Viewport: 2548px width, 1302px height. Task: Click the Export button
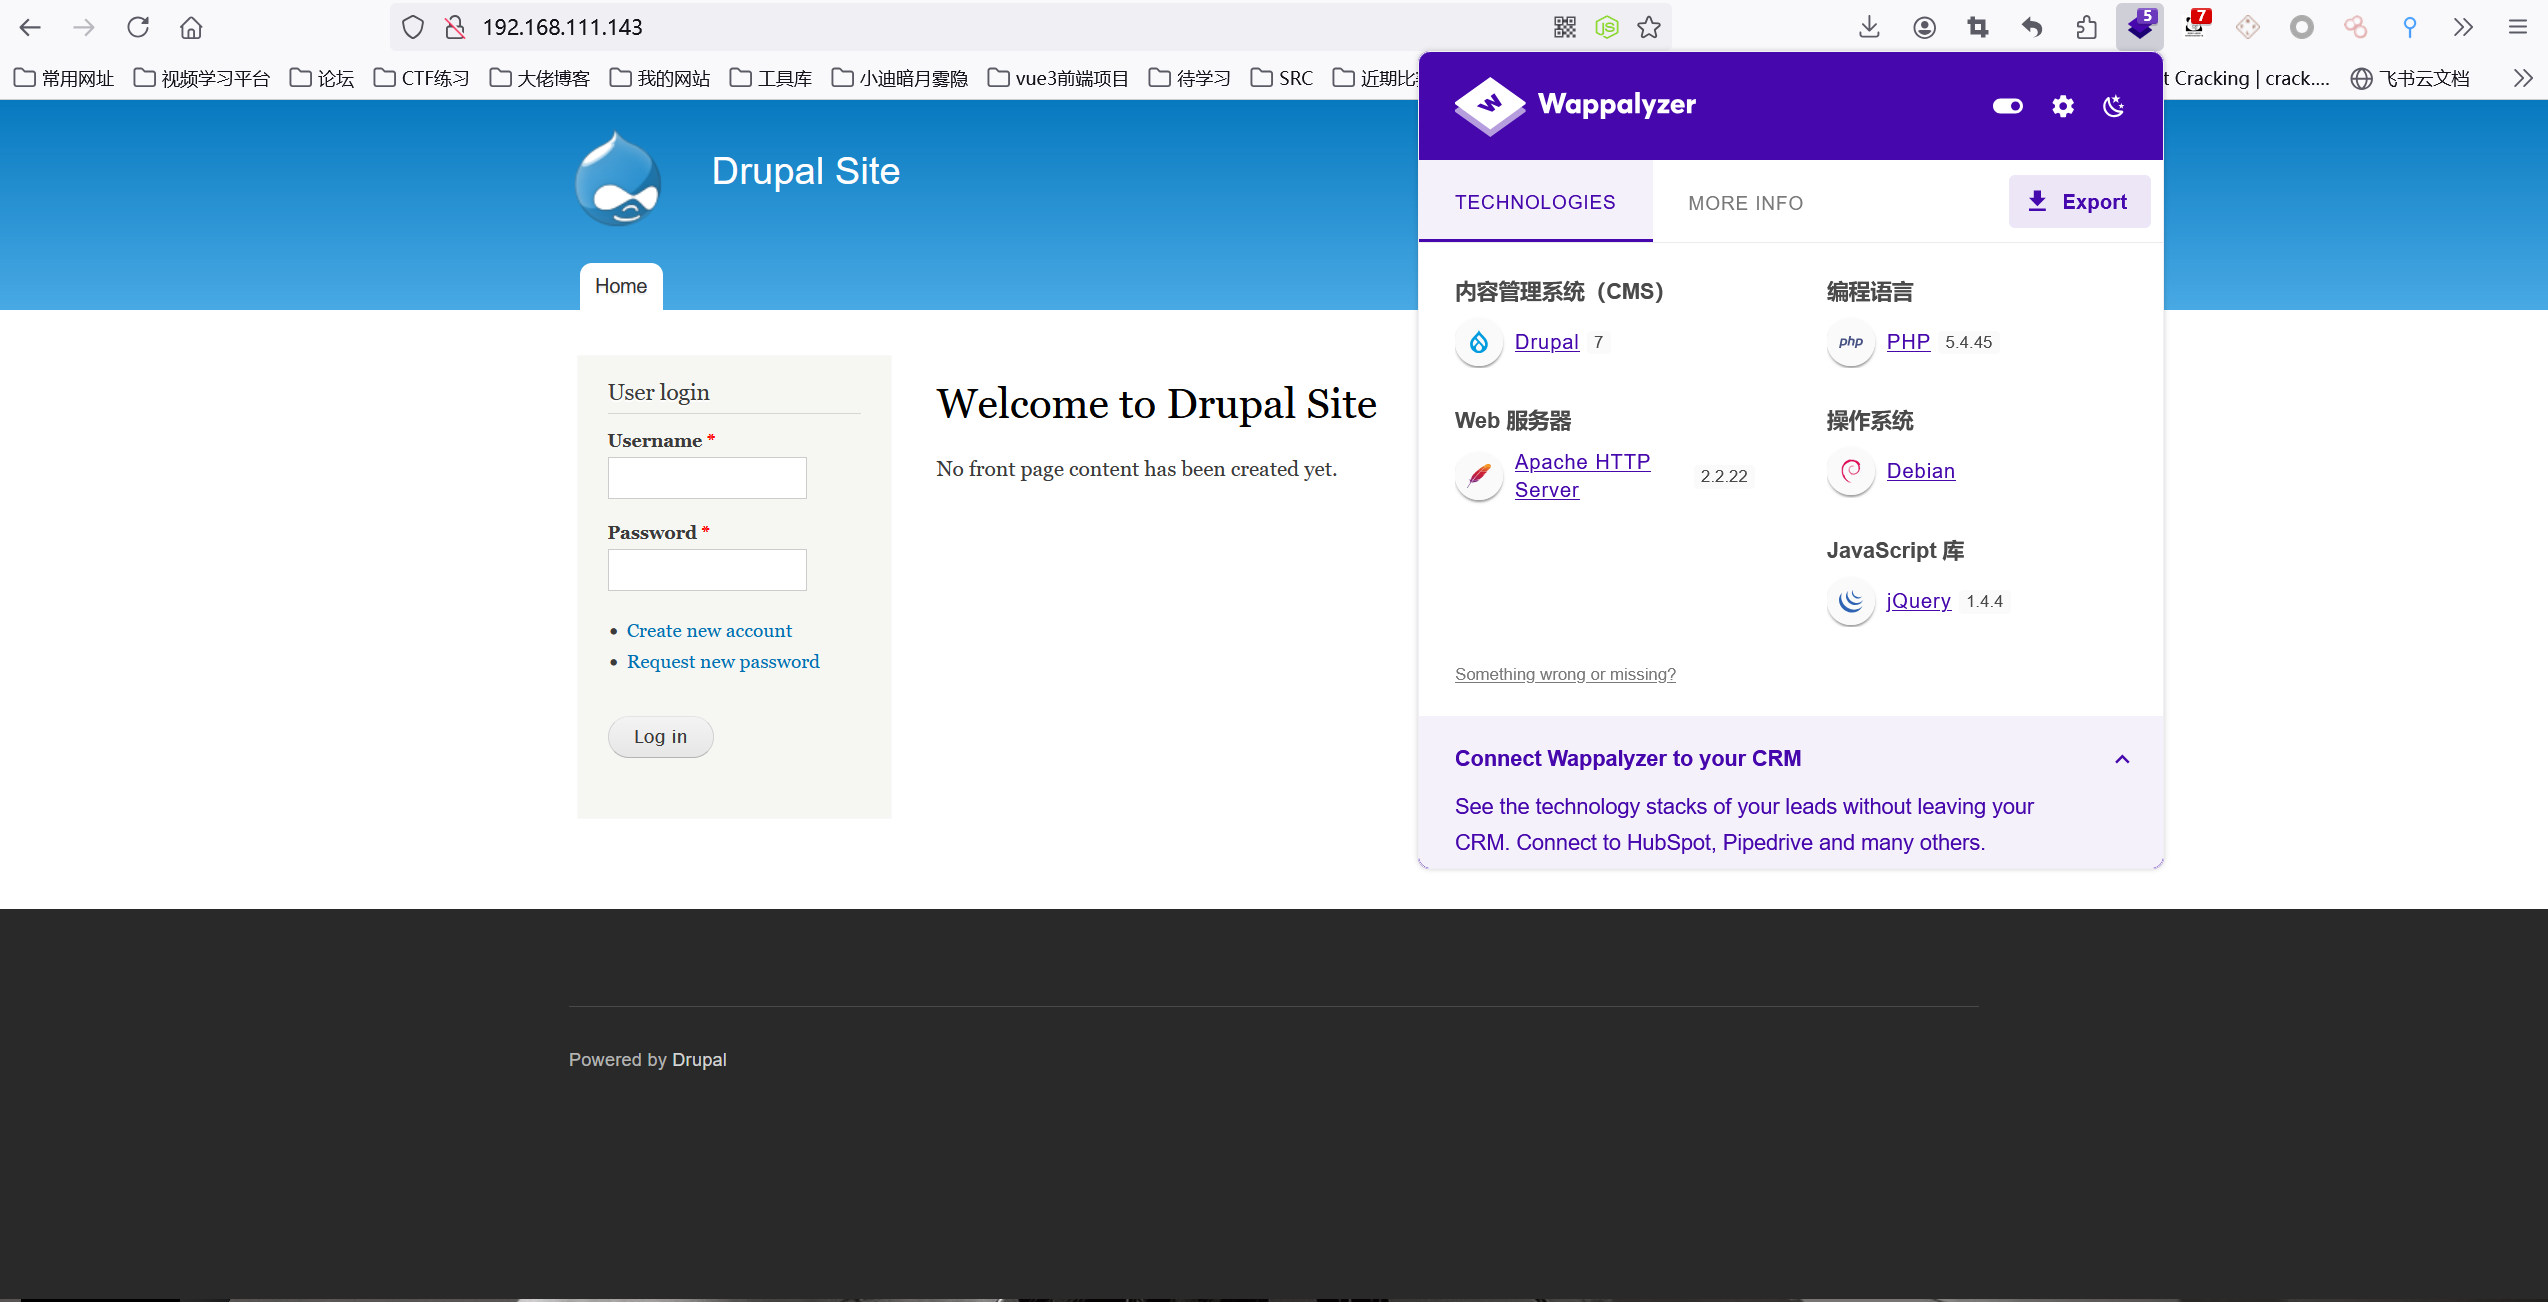pyautogui.click(x=2079, y=202)
